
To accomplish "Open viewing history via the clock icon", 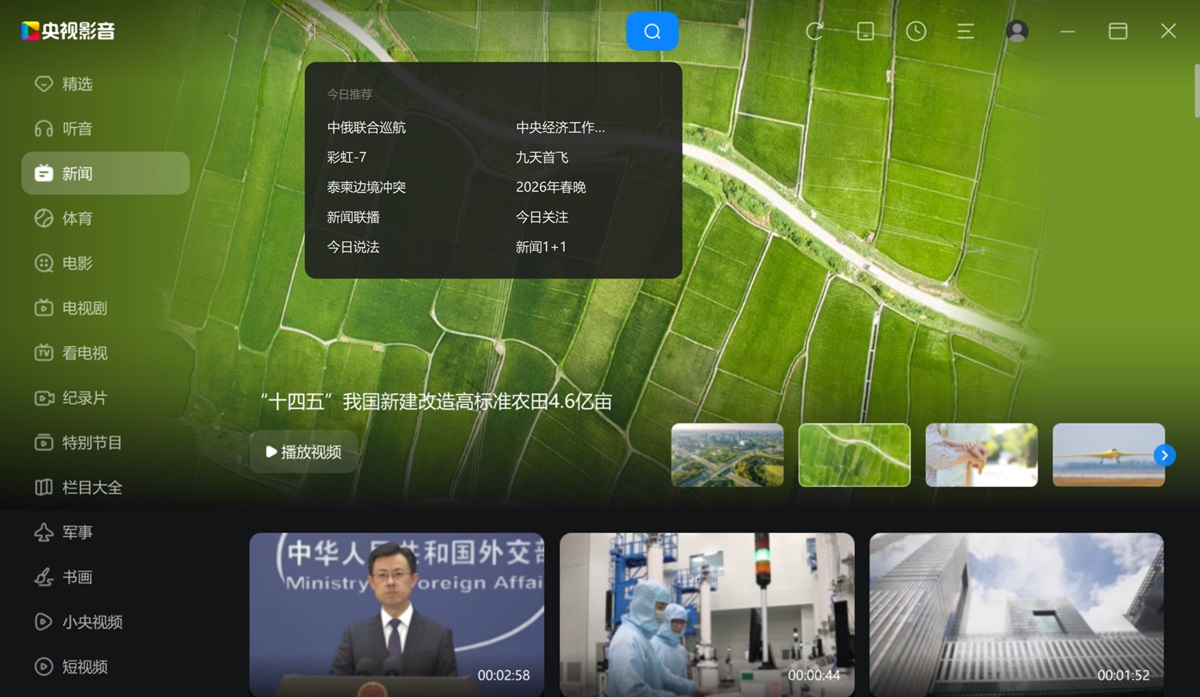I will (915, 31).
